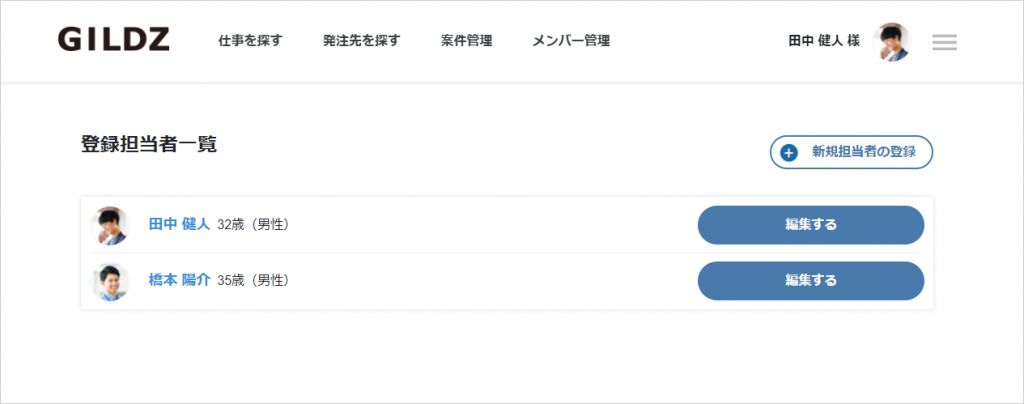Click the 35歳（男性）text in second row

click(x=253, y=281)
